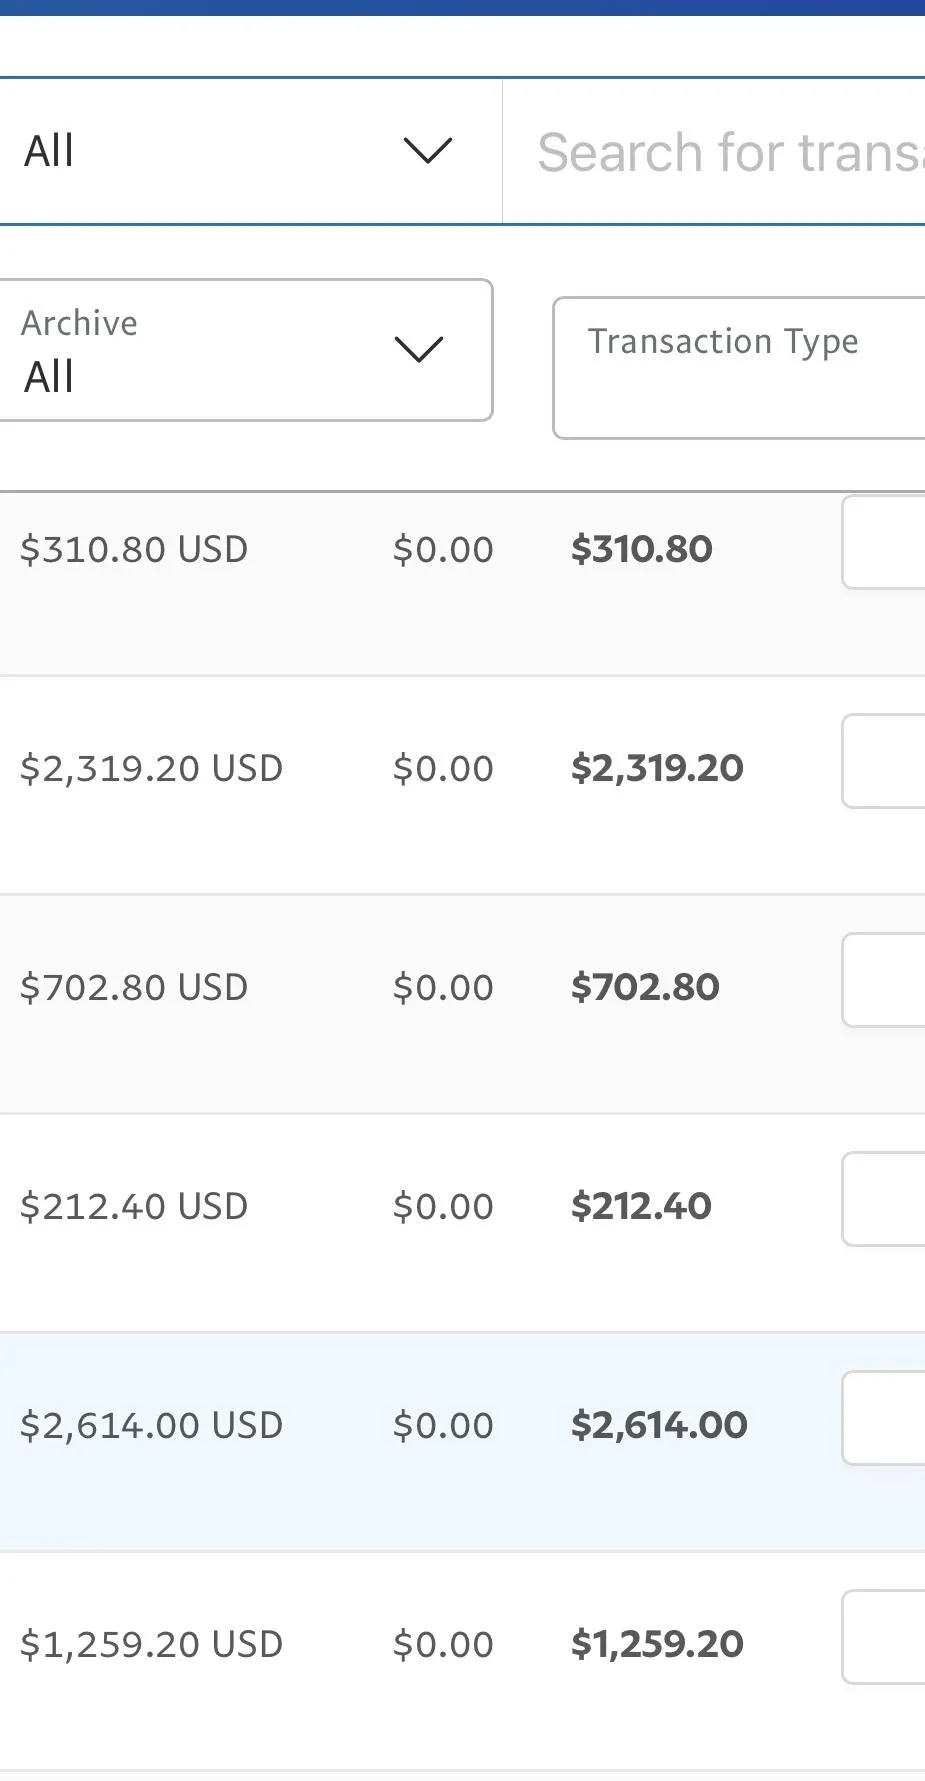Open the Transaction Type dropdown

pyautogui.click(x=740, y=367)
